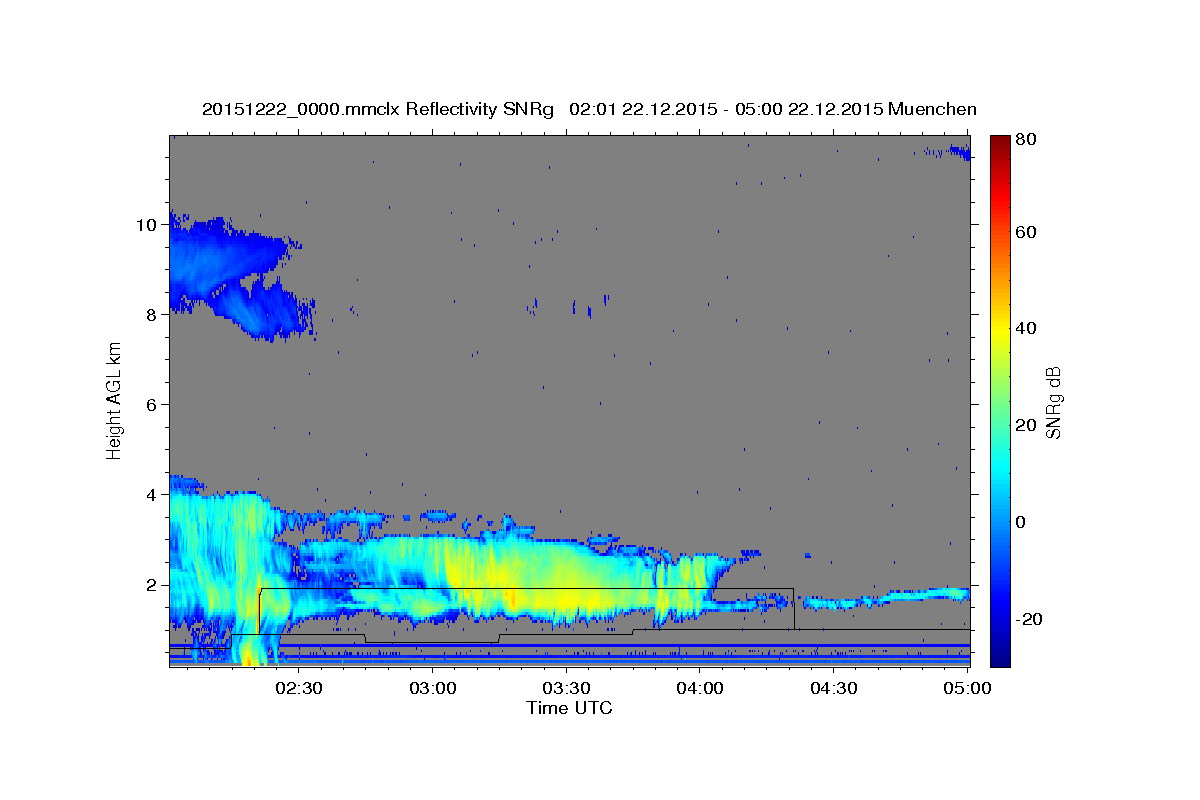1200x800 pixels.
Task: Click the colorbar value 60
Action: tap(1024, 232)
